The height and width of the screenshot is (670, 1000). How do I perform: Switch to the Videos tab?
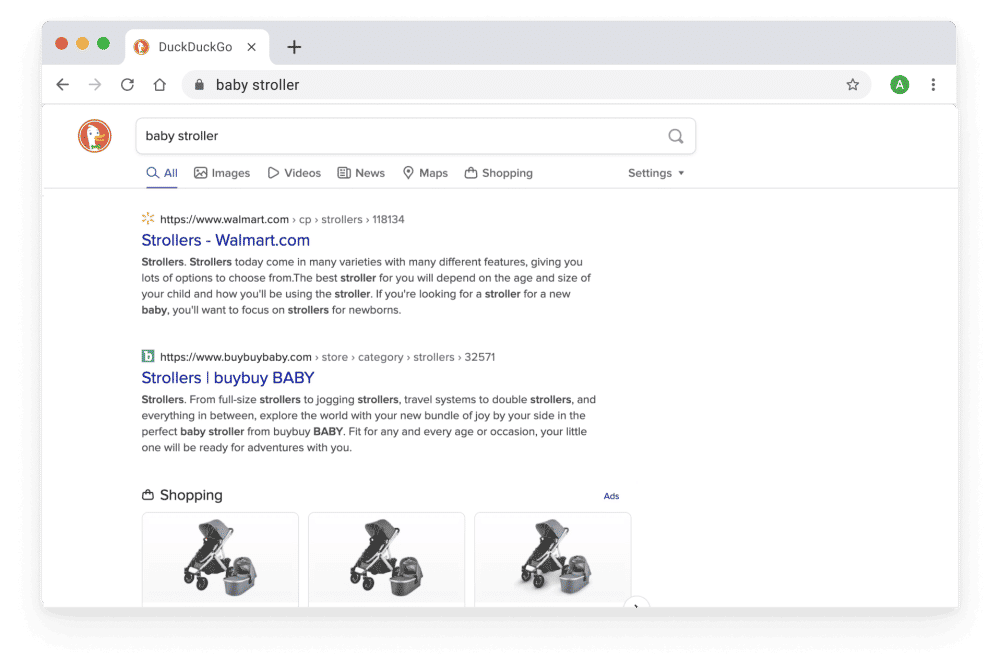click(x=294, y=173)
